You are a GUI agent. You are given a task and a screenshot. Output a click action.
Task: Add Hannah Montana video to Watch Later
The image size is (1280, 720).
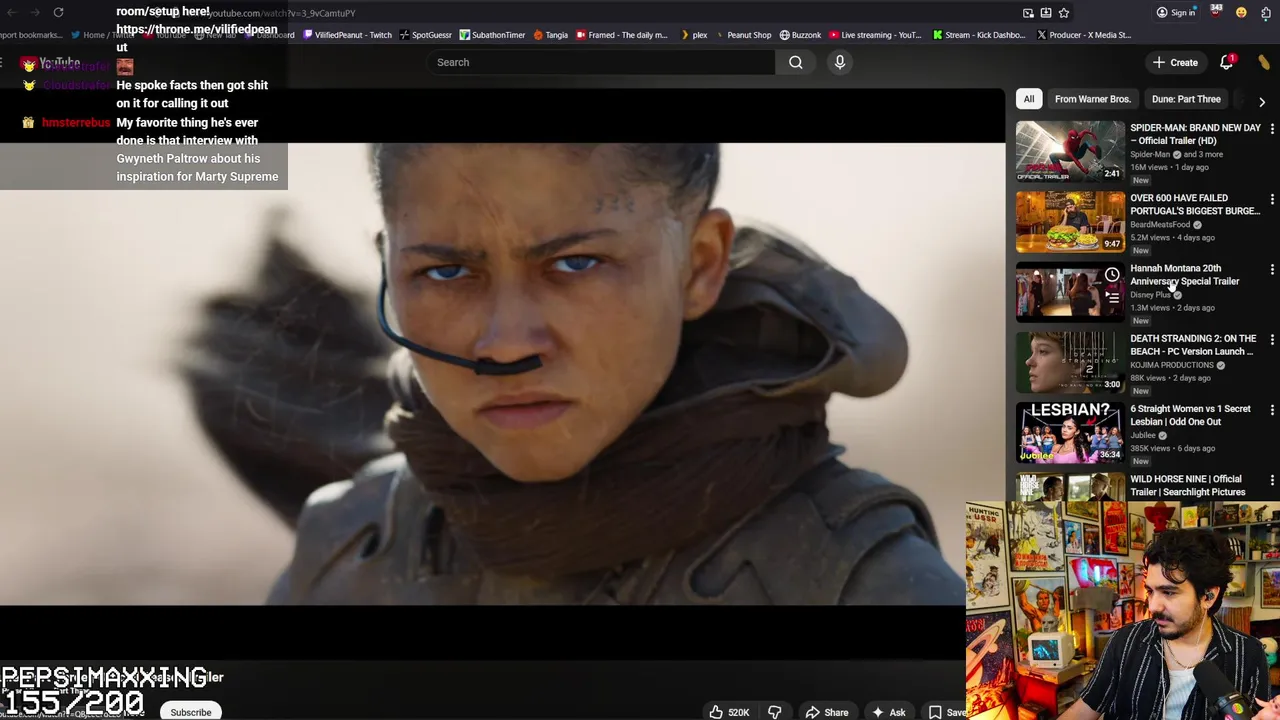pos(1112,275)
